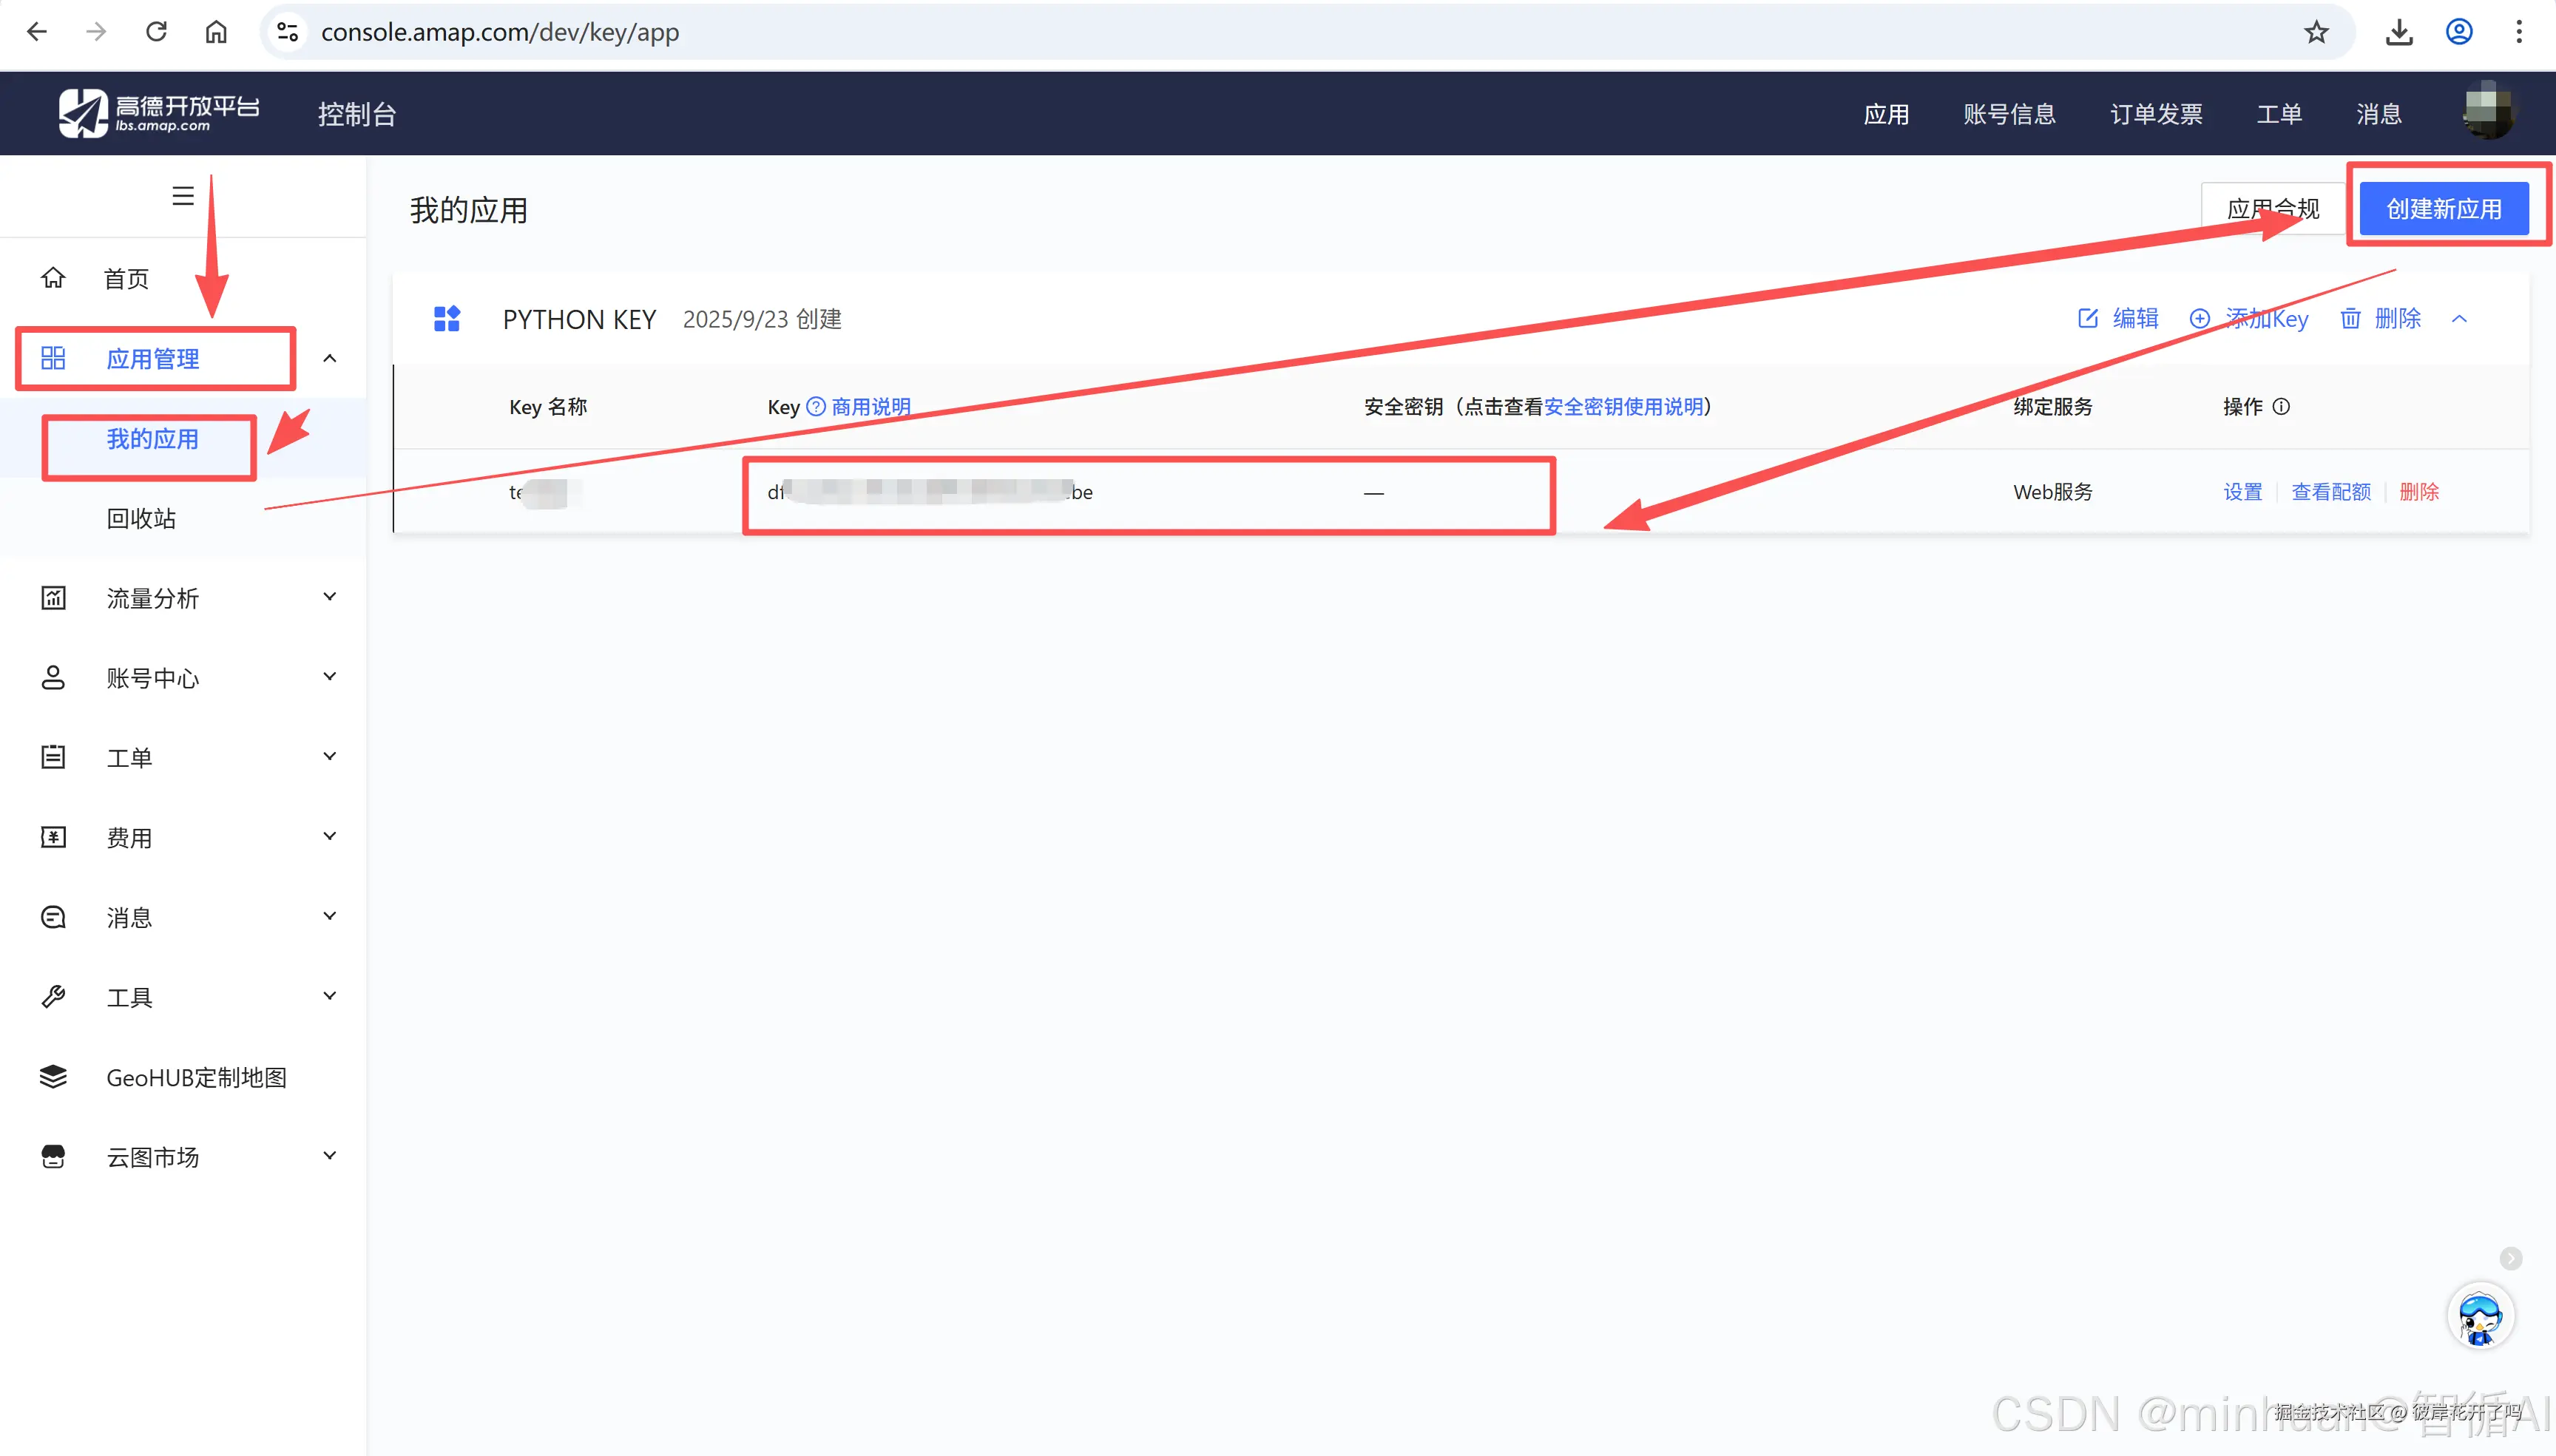The height and width of the screenshot is (1456, 2556).
Task: Click the home icon next to 首页
Action: pyautogui.click(x=53, y=278)
